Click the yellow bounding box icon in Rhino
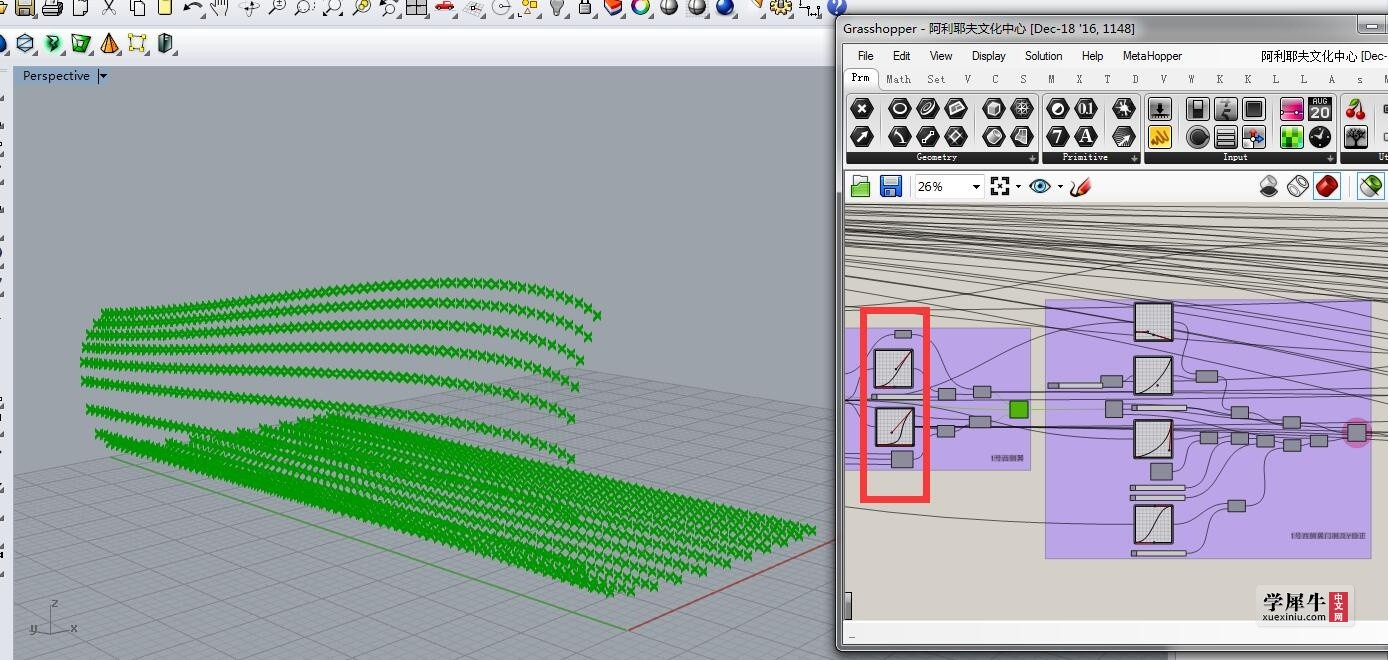The width and height of the screenshot is (1388, 660). click(137, 44)
